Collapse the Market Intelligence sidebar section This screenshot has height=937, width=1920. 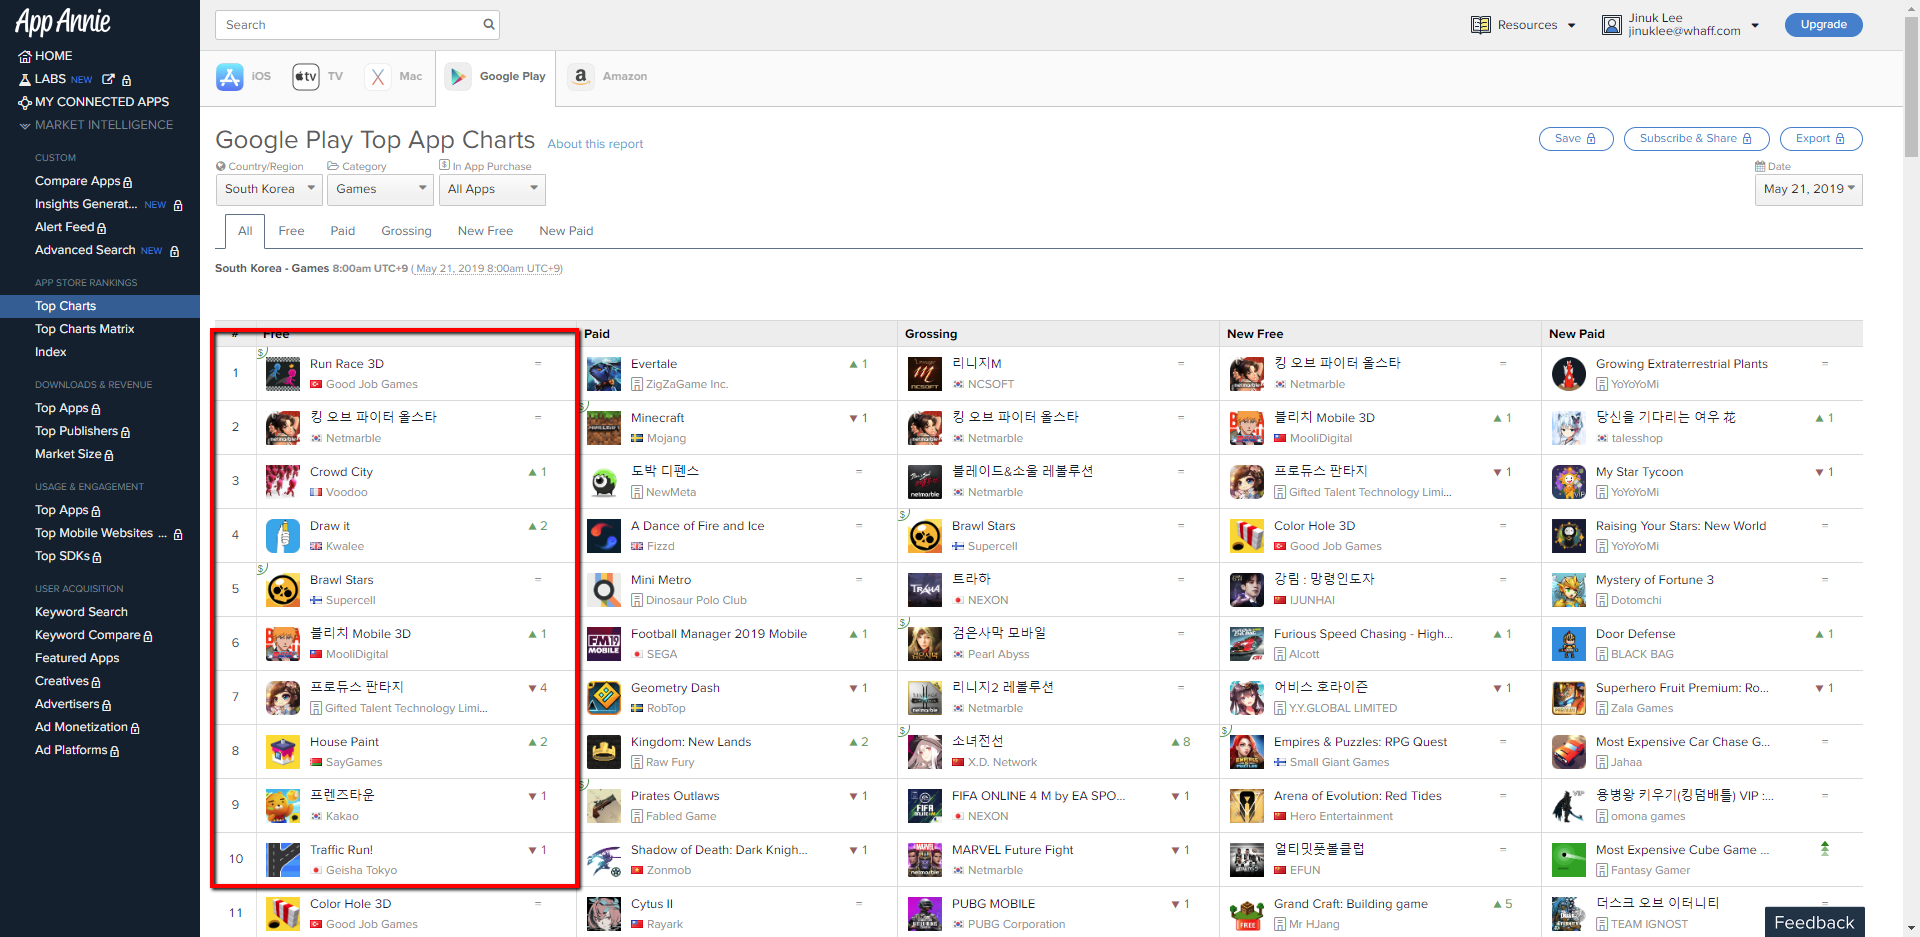(x=96, y=125)
